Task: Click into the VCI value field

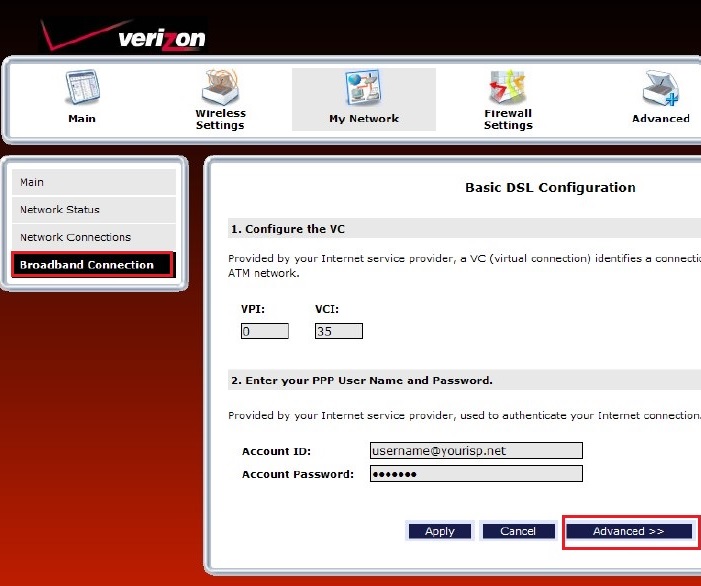Action: click(x=338, y=331)
